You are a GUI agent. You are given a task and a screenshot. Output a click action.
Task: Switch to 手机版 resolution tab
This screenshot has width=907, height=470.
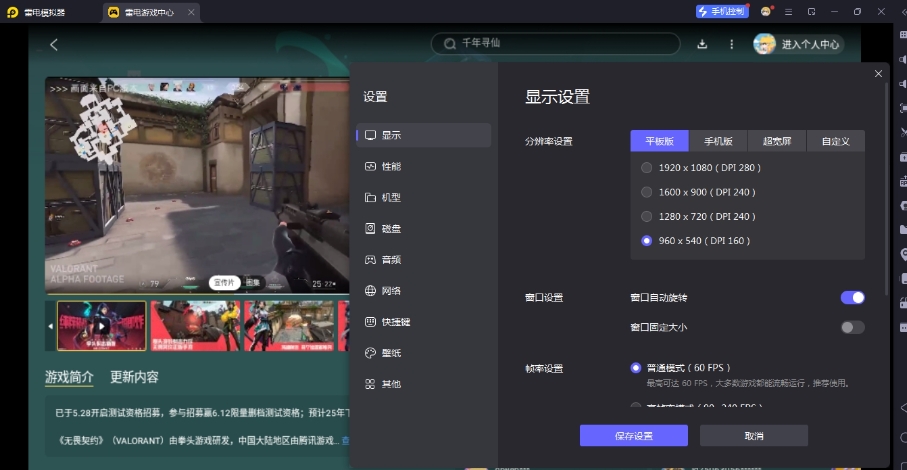point(718,141)
